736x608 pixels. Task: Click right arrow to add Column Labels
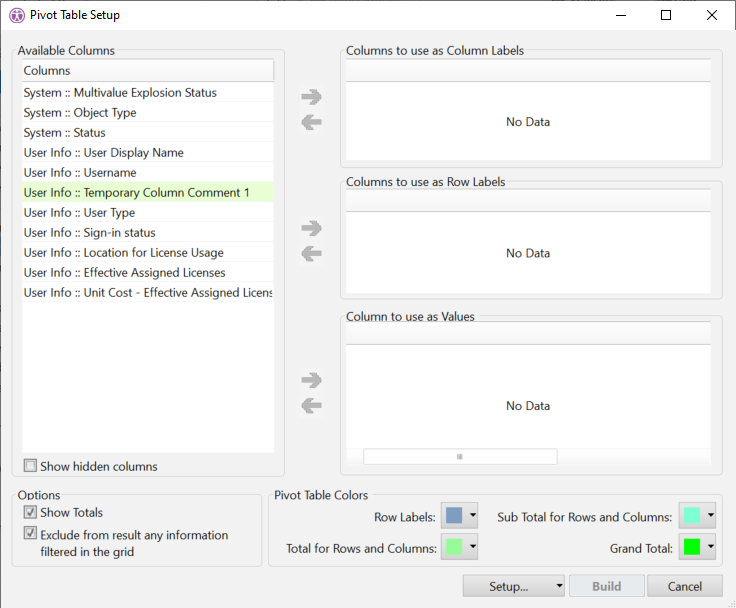pos(311,97)
